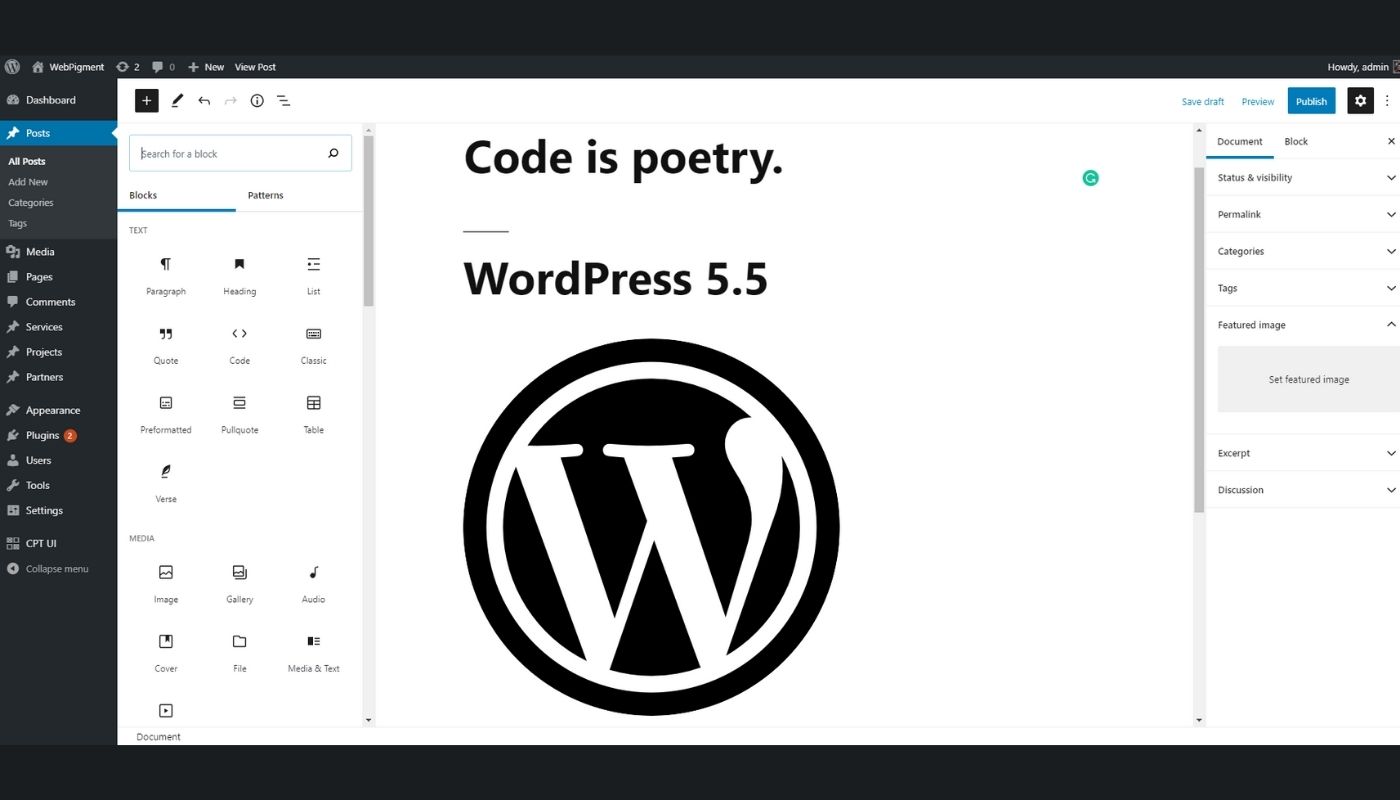Viewport: 1400px width, 800px height.
Task: Insert the Video block below Cover
Action: [166, 711]
